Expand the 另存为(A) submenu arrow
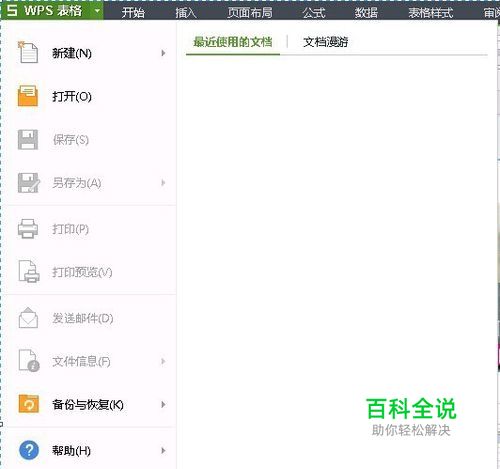 point(163,183)
